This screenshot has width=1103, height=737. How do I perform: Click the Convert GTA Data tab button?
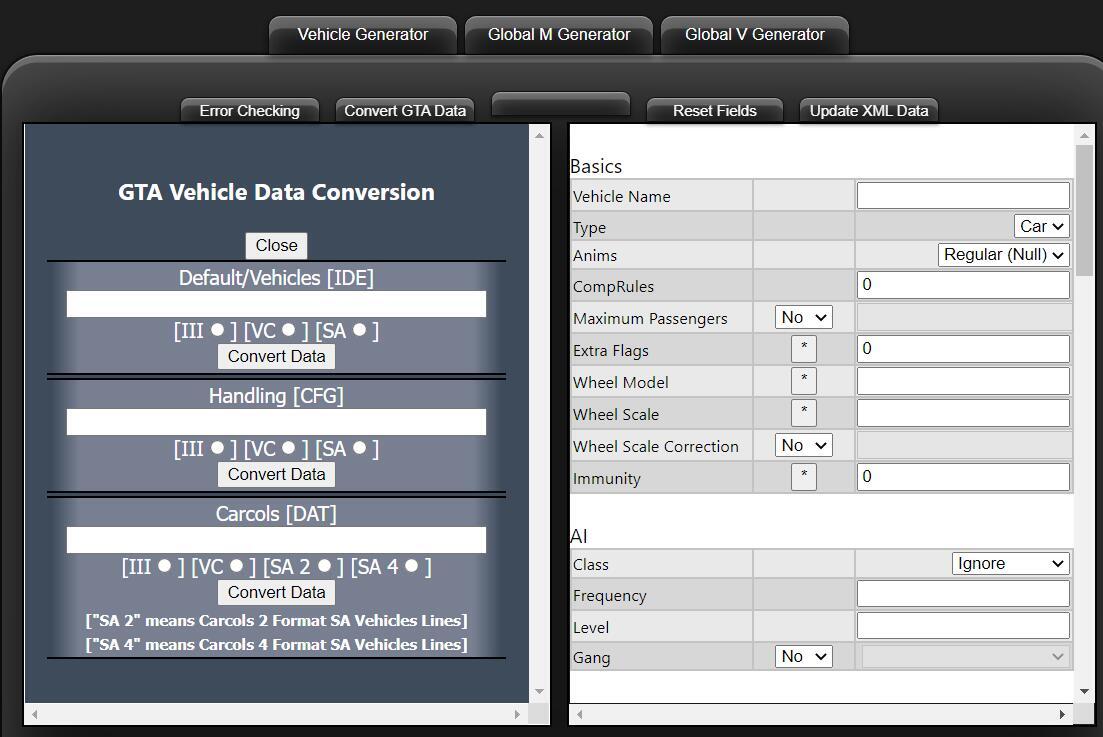[x=405, y=110]
